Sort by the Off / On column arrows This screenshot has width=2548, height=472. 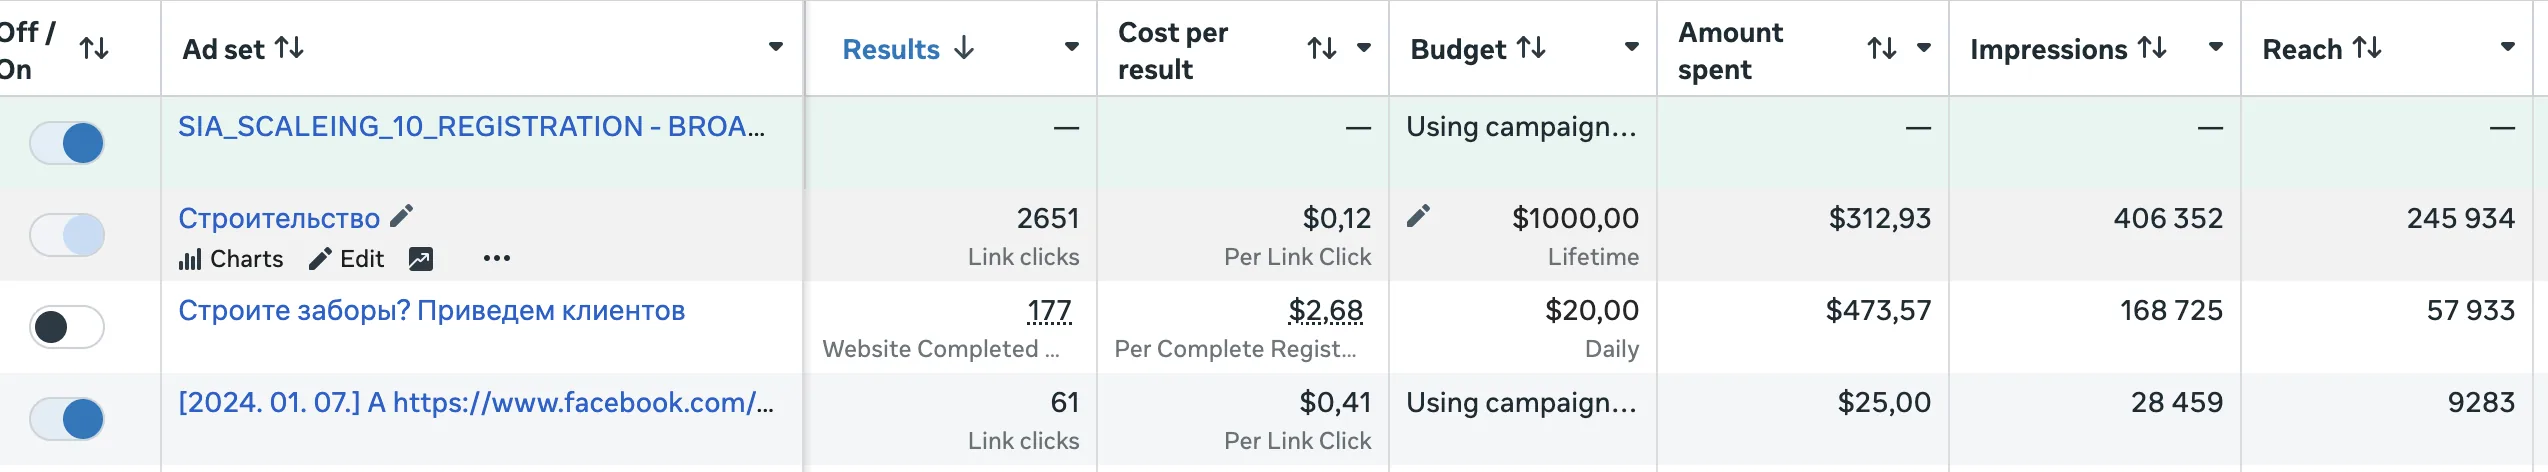94,48
